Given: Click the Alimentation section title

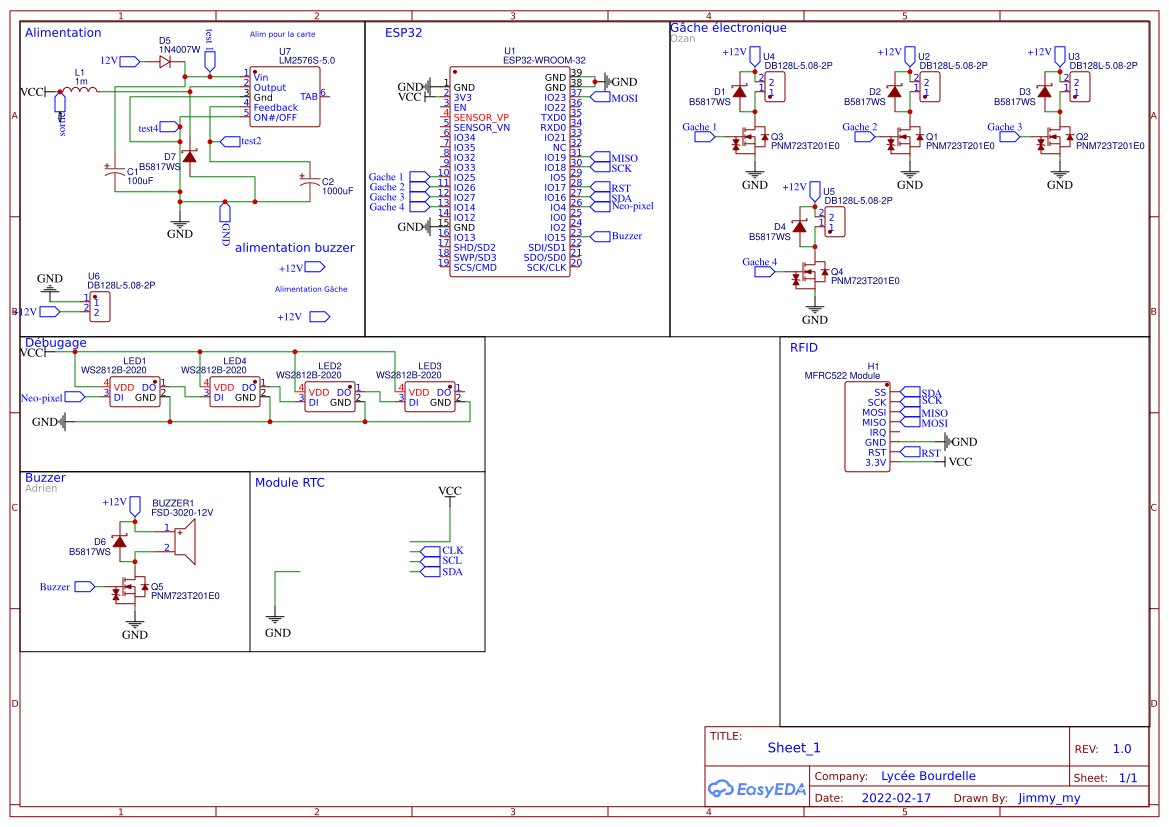Looking at the screenshot, I should [x=63, y=33].
